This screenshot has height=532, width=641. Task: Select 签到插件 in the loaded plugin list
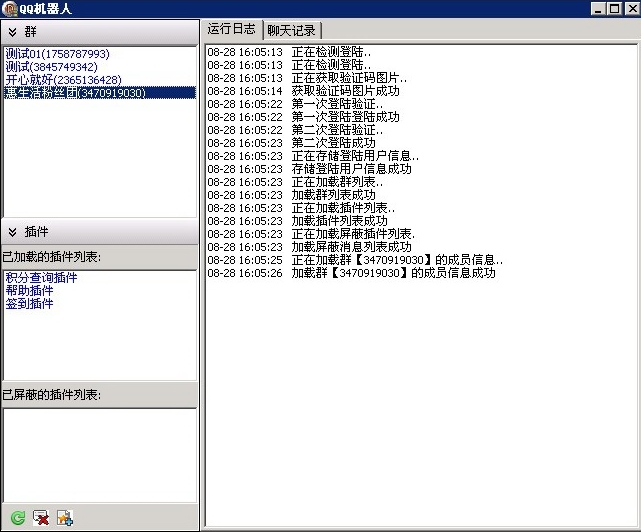click(29, 304)
